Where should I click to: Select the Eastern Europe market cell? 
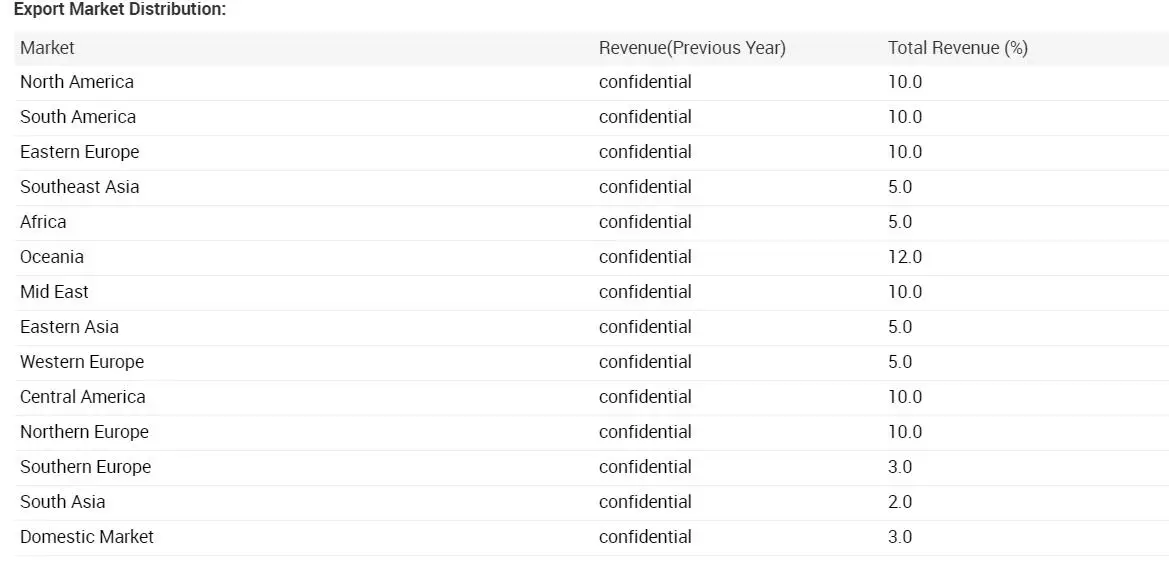(80, 152)
